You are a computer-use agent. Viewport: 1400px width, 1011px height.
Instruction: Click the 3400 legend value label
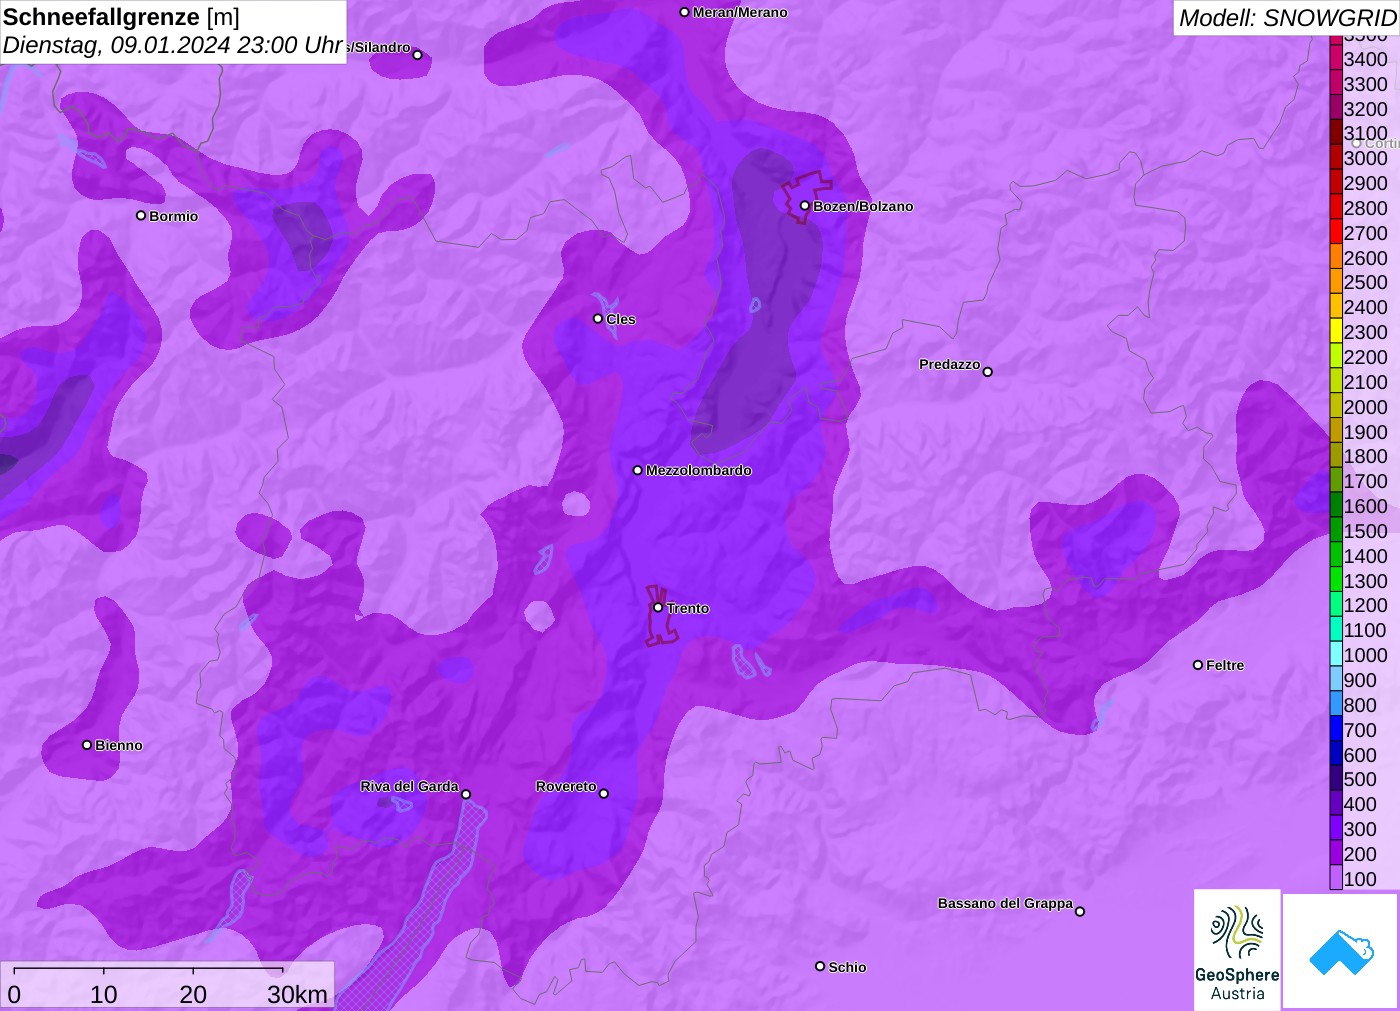[1365, 59]
